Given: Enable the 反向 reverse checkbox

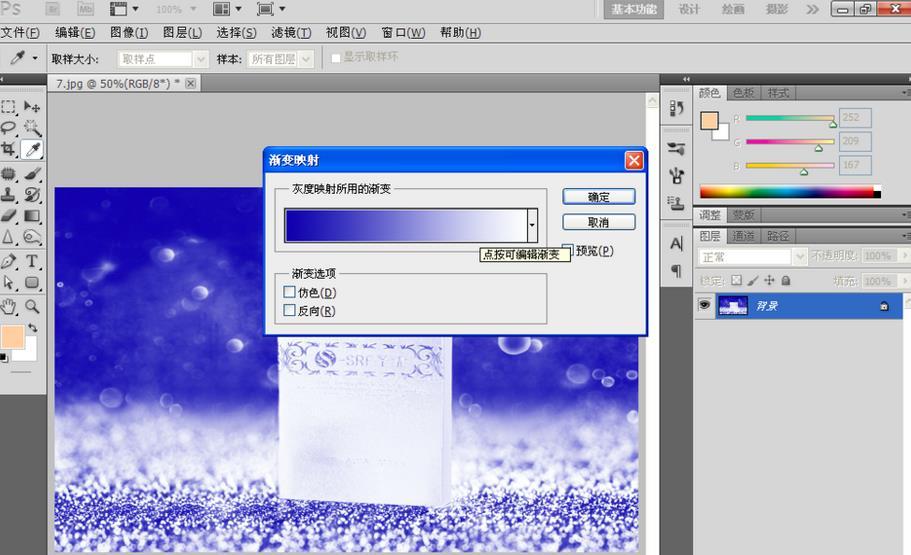Looking at the screenshot, I should coord(289,310).
